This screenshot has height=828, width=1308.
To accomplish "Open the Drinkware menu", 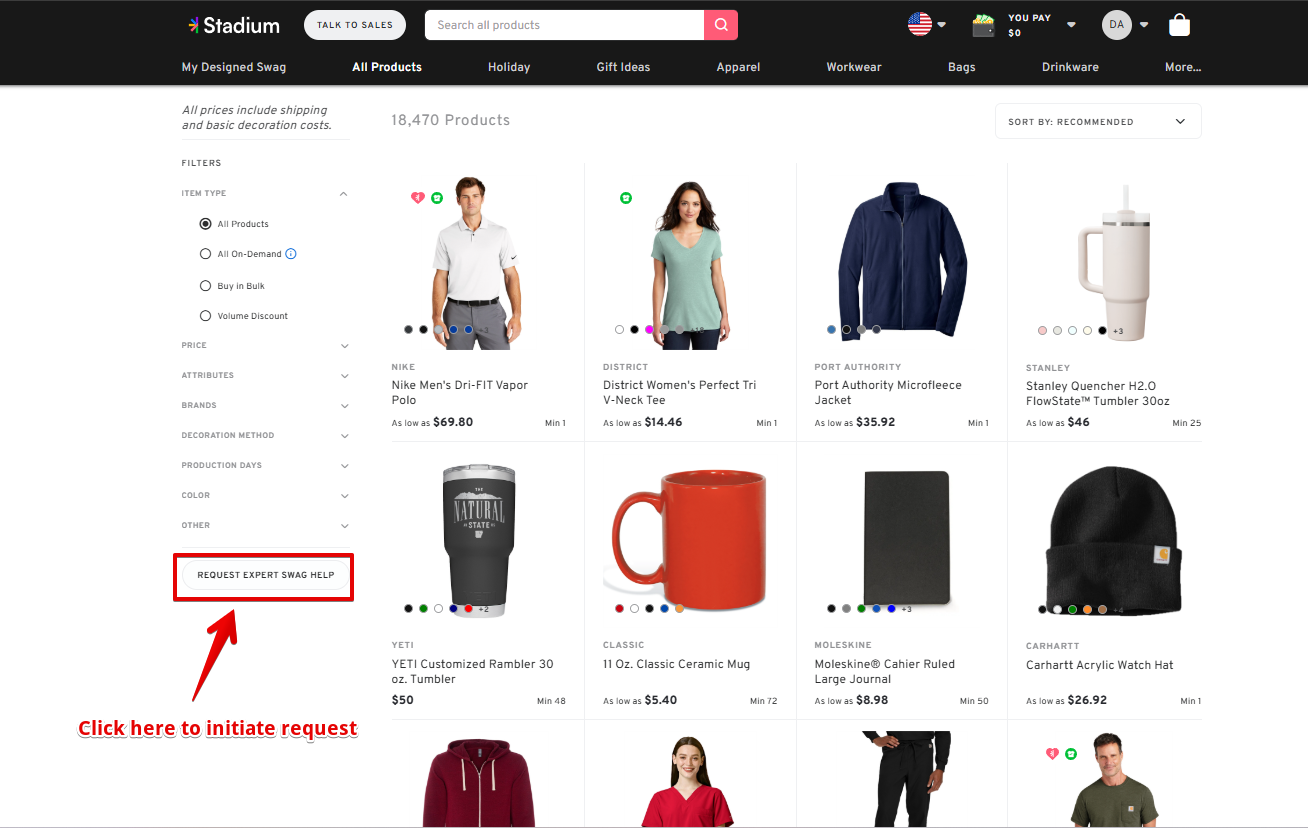I will point(1070,67).
